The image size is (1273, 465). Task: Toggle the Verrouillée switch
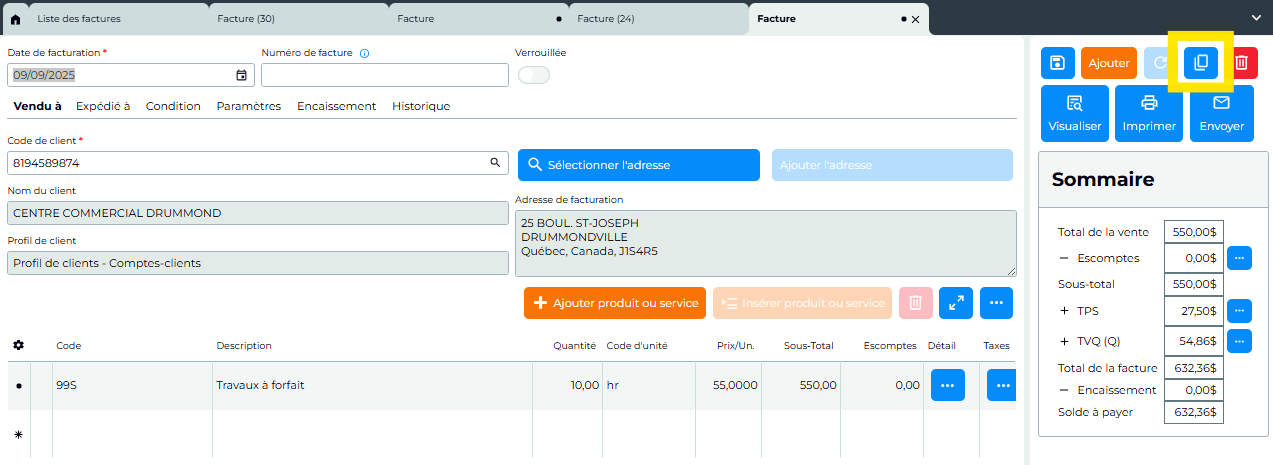point(534,75)
